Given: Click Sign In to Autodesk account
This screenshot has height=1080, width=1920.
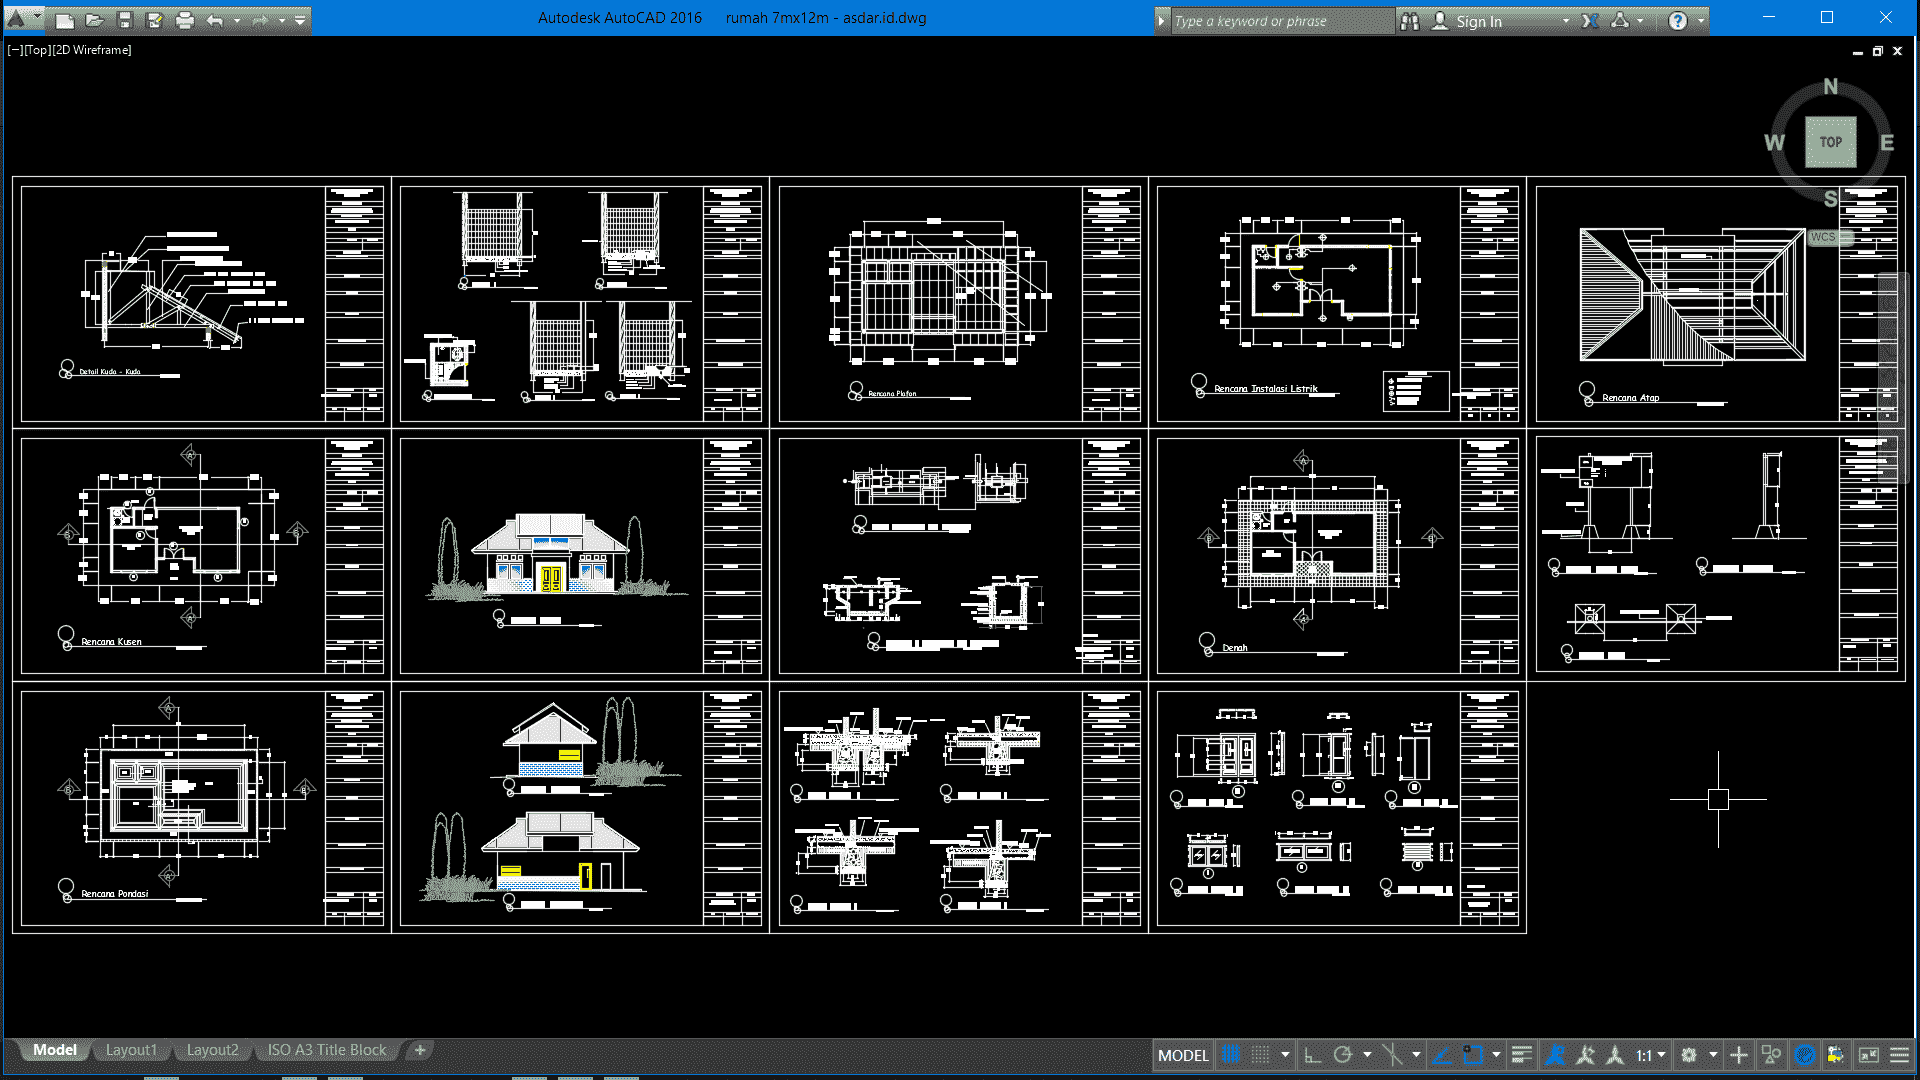Looking at the screenshot, I should [x=1478, y=21].
